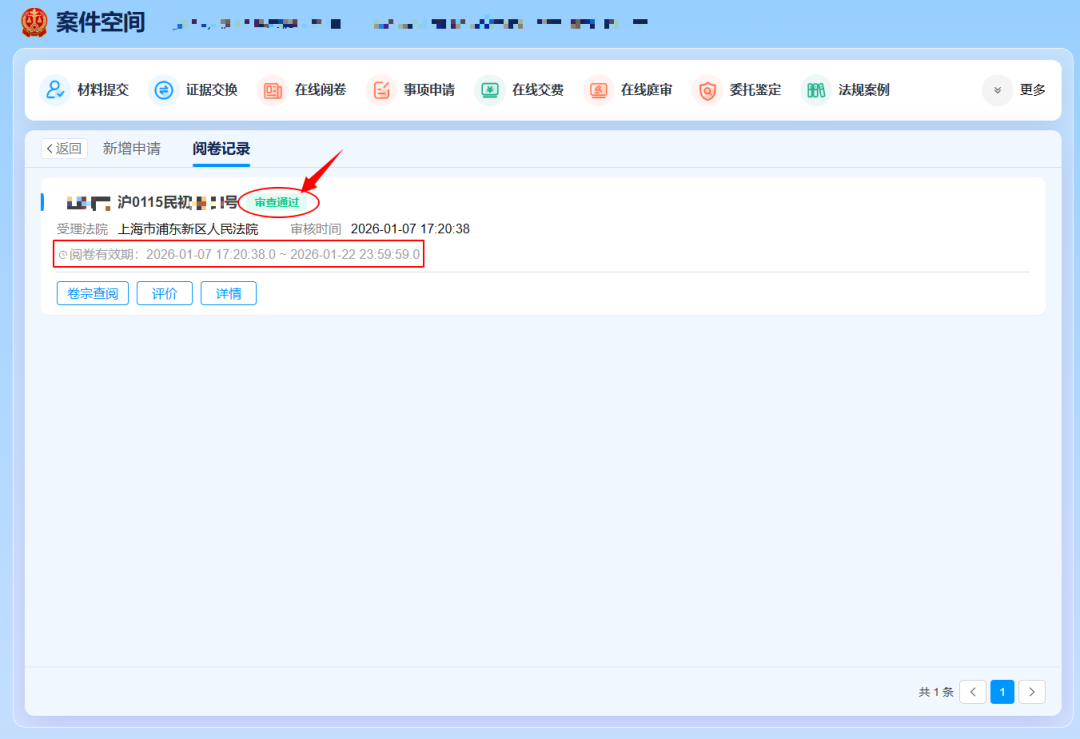Select the 在线阅卷 icon
This screenshot has width=1080, height=739.
click(272, 90)
